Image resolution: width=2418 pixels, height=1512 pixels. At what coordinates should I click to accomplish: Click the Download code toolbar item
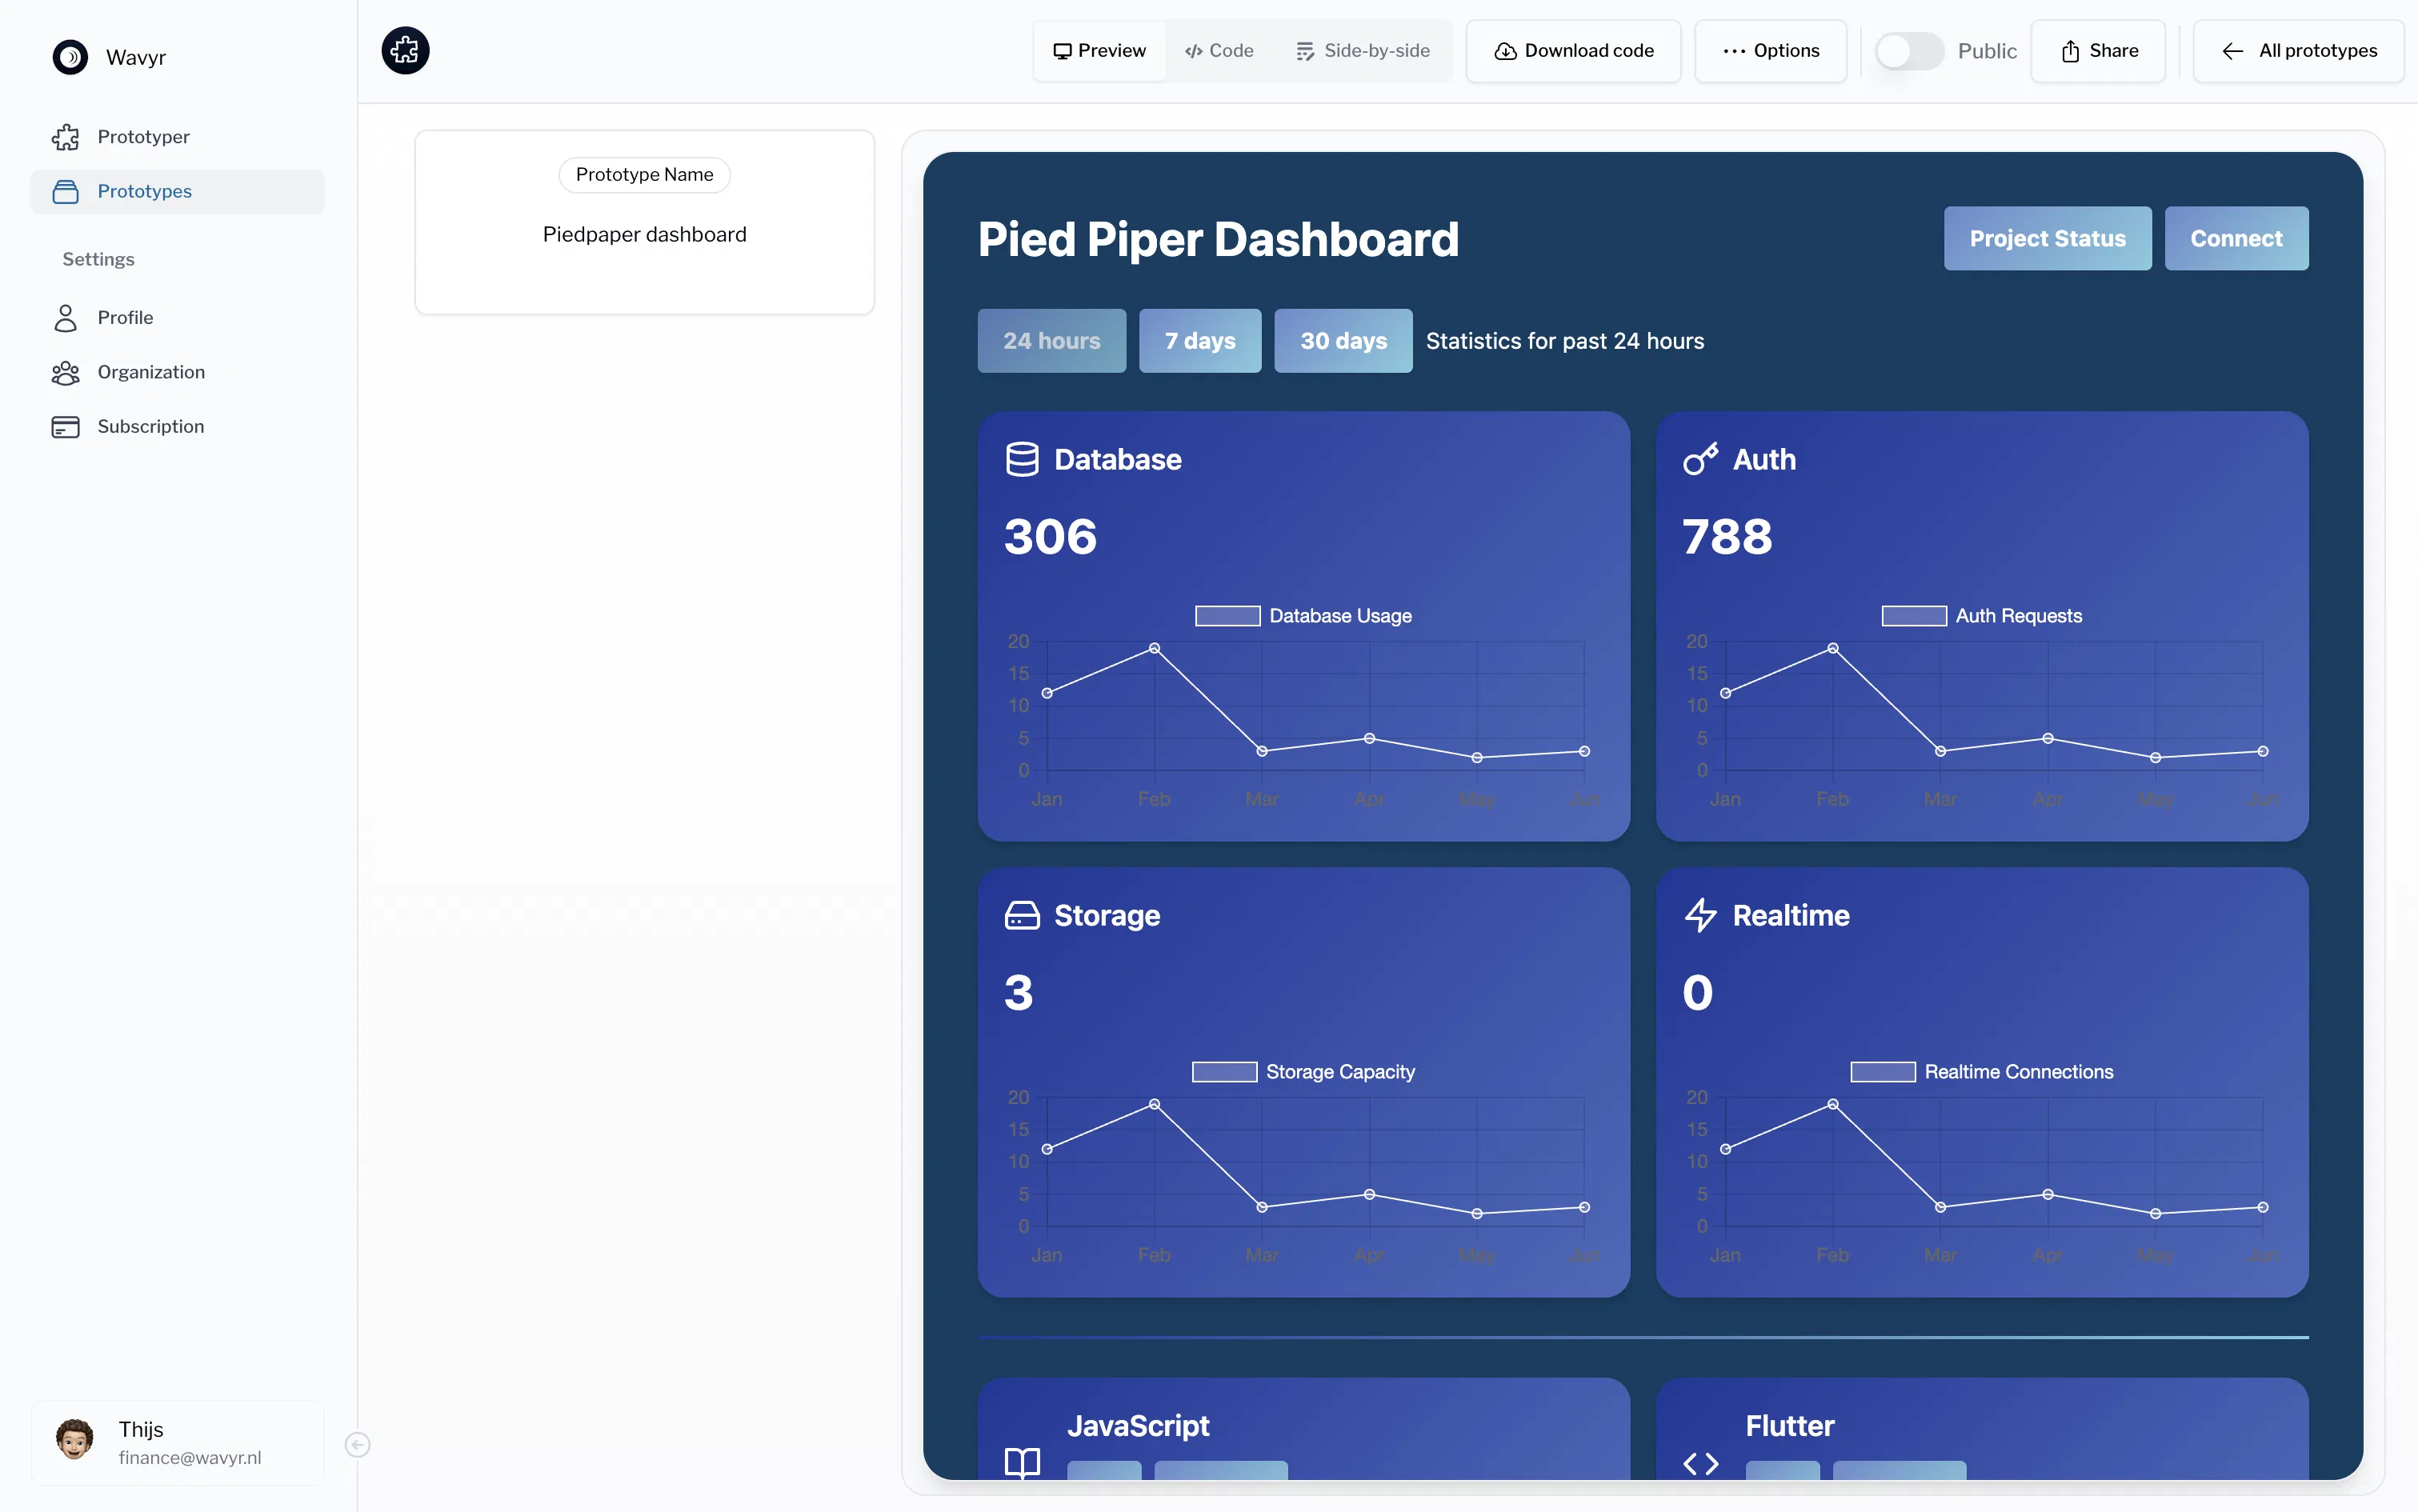click(x=1573, y=51)
